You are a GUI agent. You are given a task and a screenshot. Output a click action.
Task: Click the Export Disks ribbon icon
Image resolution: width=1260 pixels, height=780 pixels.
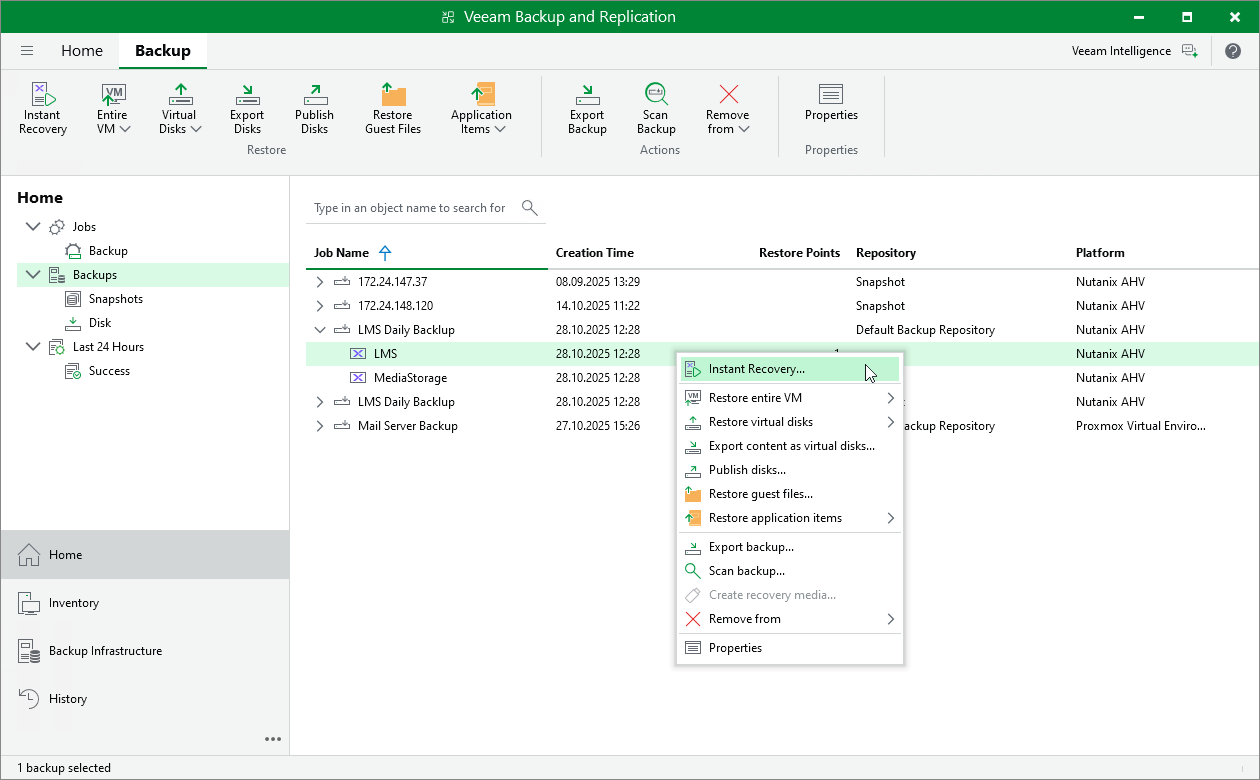[247, 108]
